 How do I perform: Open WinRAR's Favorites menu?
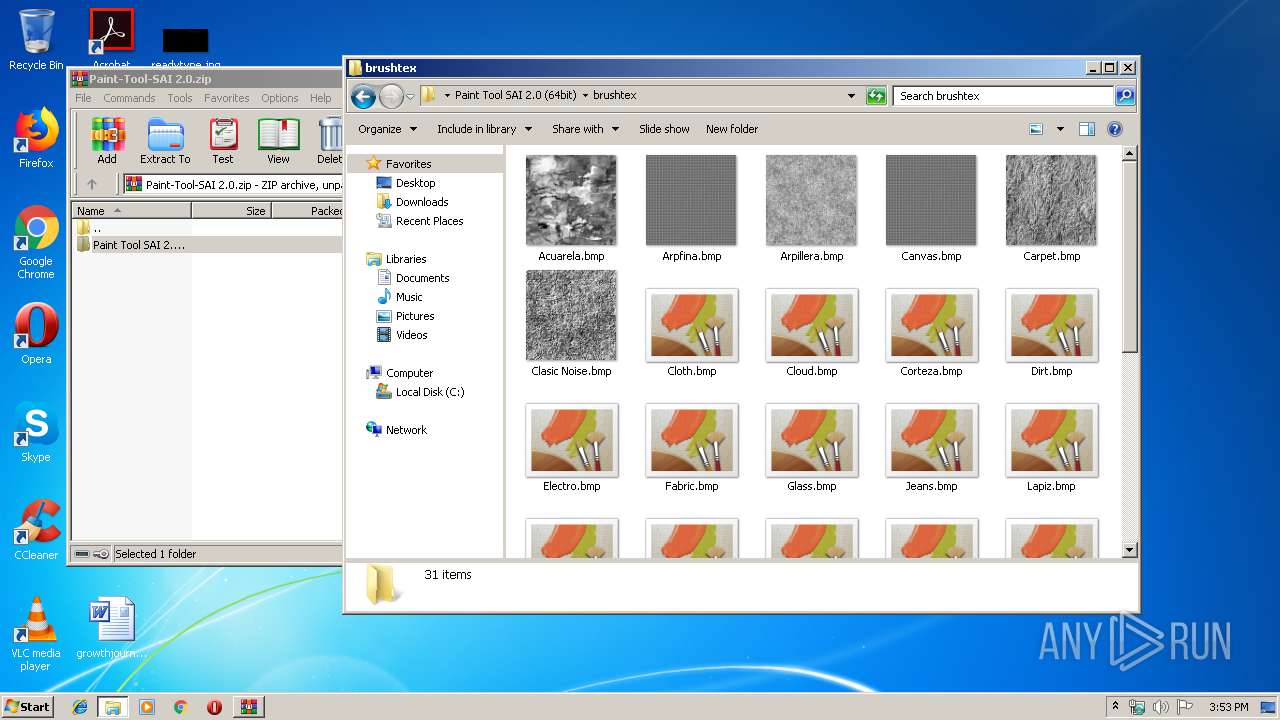(227, 98)
